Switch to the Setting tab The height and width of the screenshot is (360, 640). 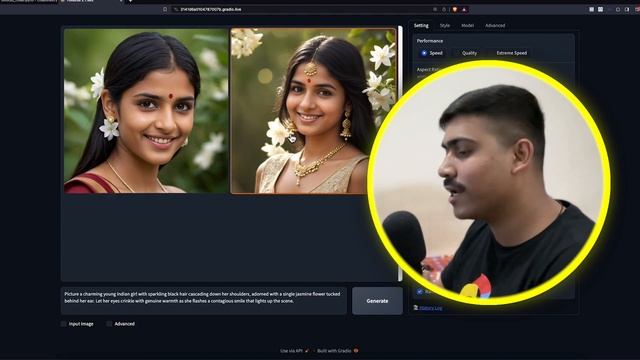point(421,25)
